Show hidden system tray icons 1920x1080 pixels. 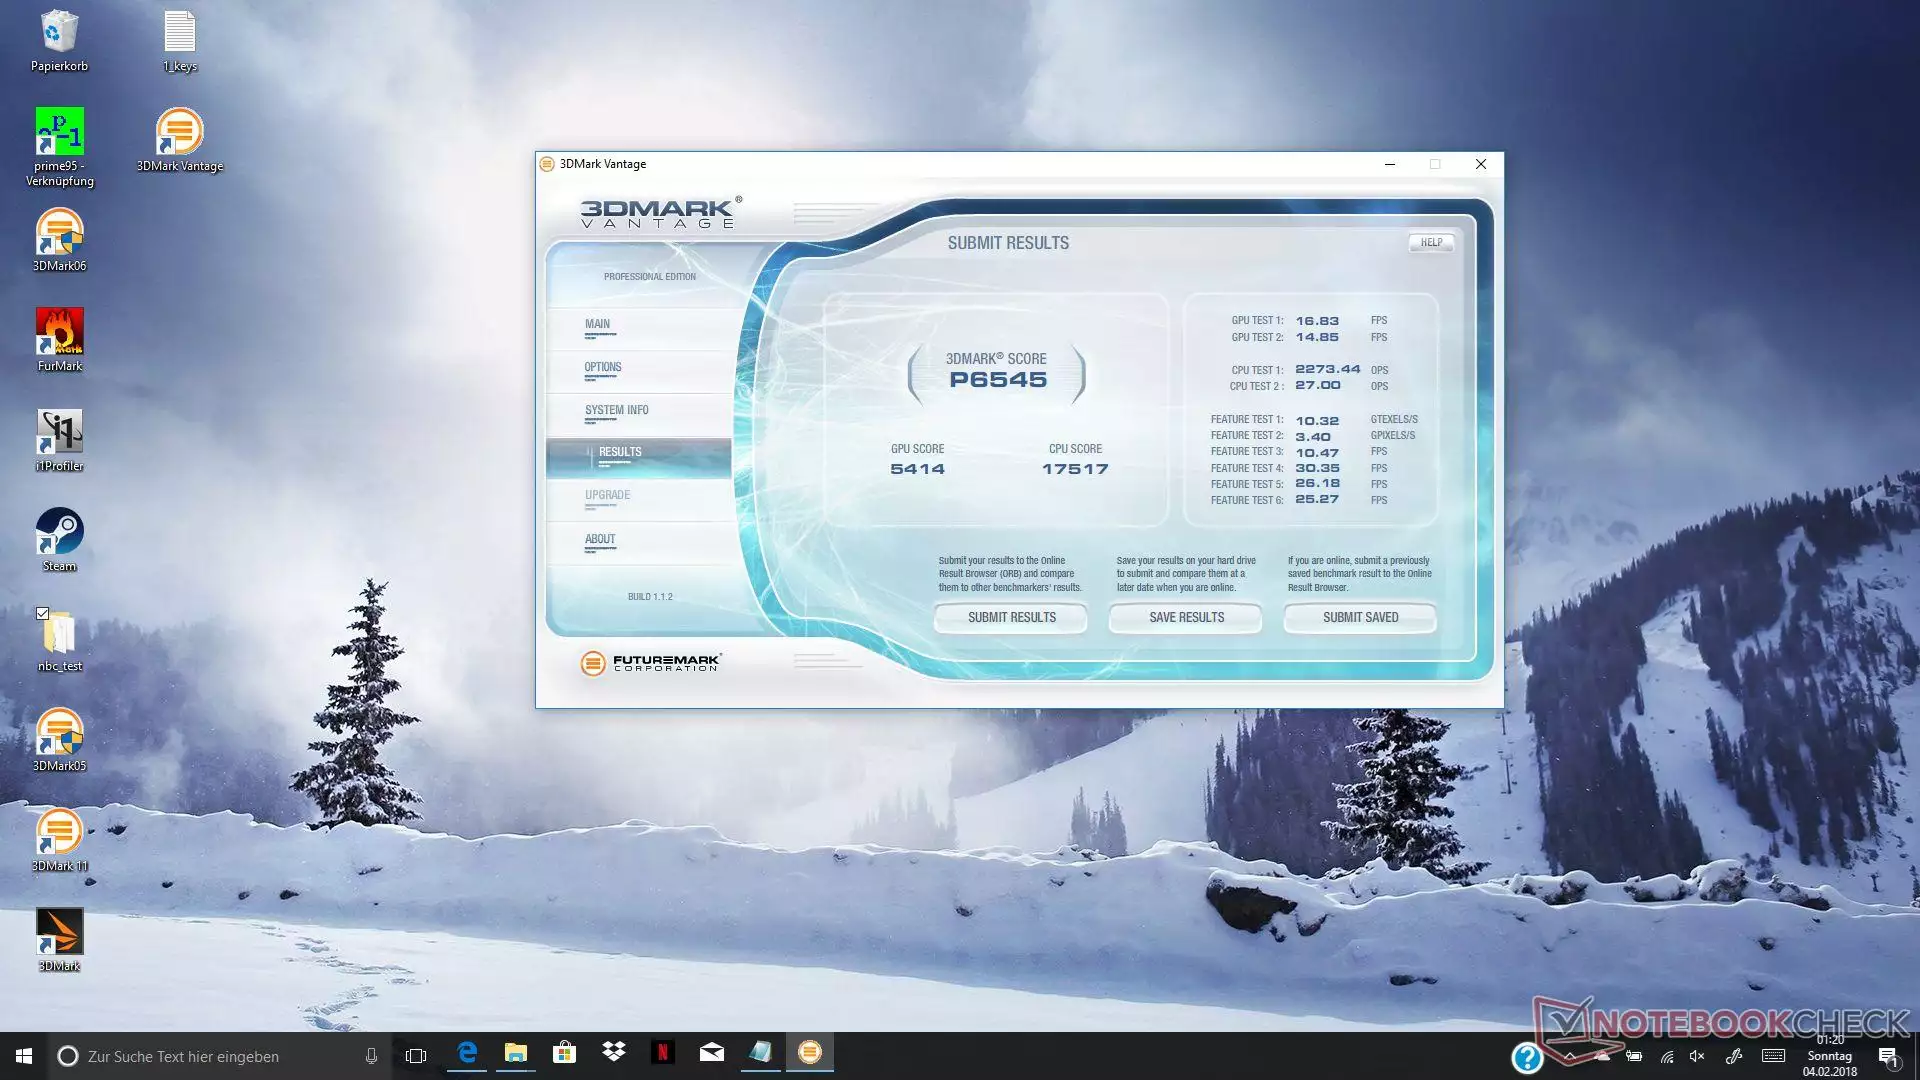tap(1570, 1056)
